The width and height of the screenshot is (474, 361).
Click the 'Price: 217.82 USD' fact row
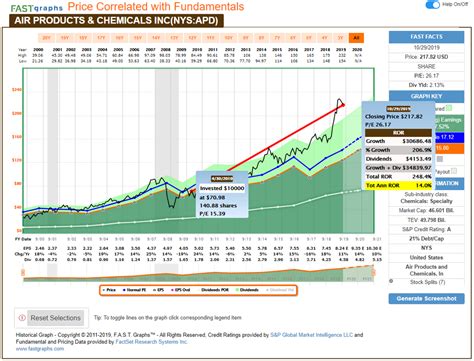click(x=426, y=57)
